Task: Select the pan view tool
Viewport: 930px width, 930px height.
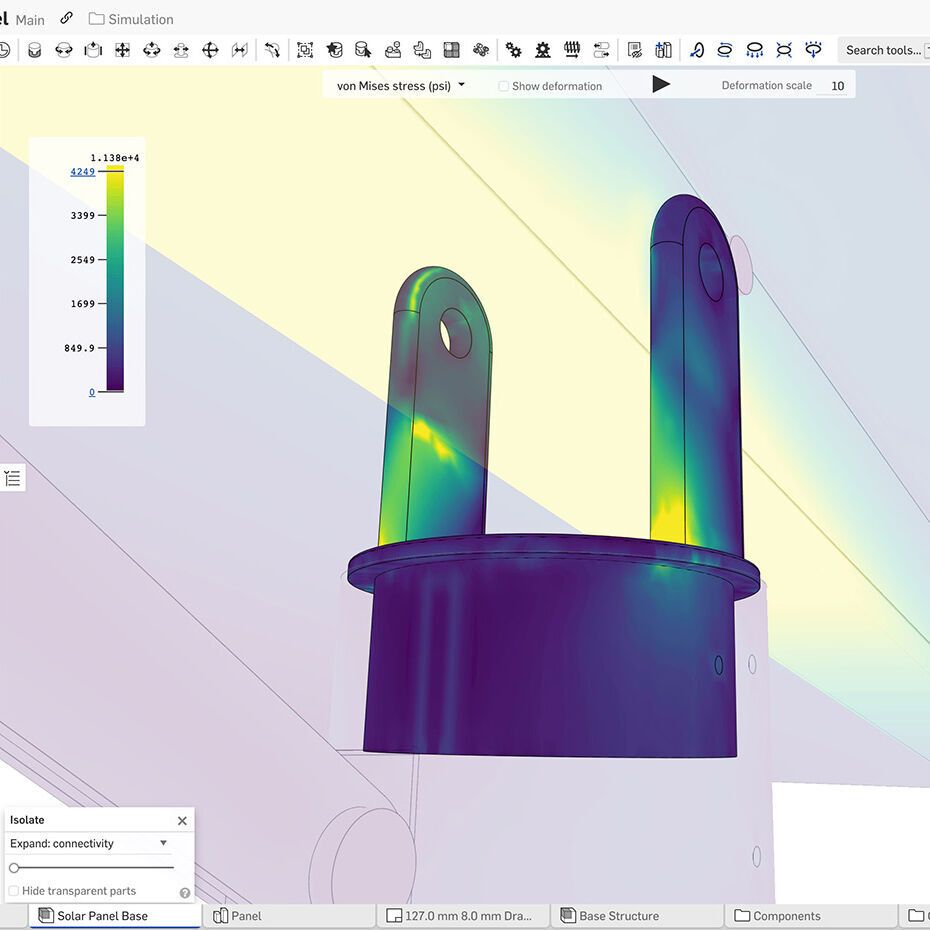Action: click(x=121, y=49)
